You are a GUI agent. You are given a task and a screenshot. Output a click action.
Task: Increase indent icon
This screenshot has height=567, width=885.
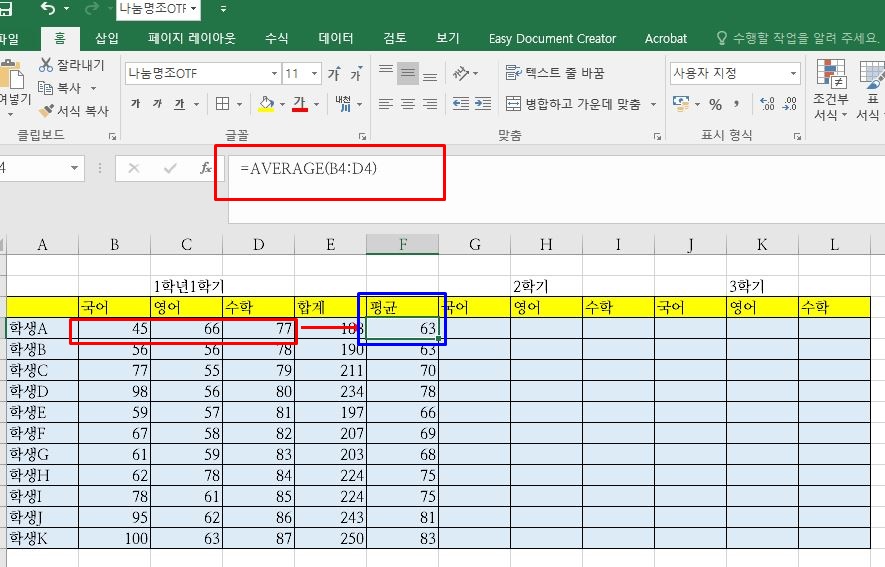(483, 104)
